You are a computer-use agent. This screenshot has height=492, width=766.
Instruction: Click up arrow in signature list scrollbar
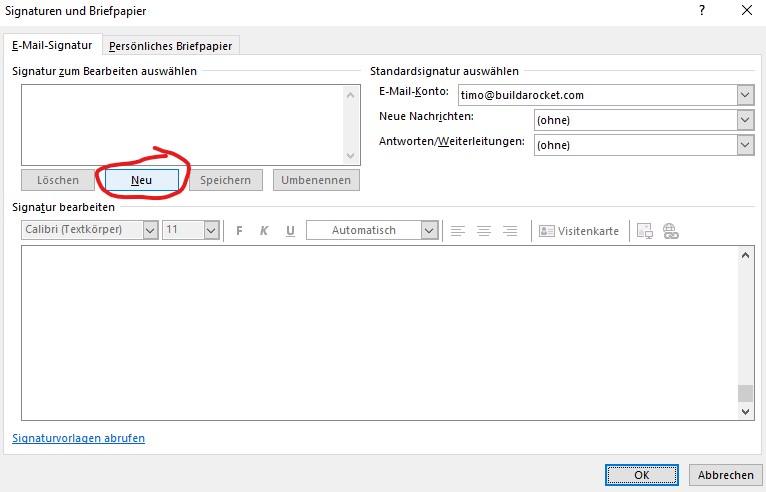(x=350, y=95)
